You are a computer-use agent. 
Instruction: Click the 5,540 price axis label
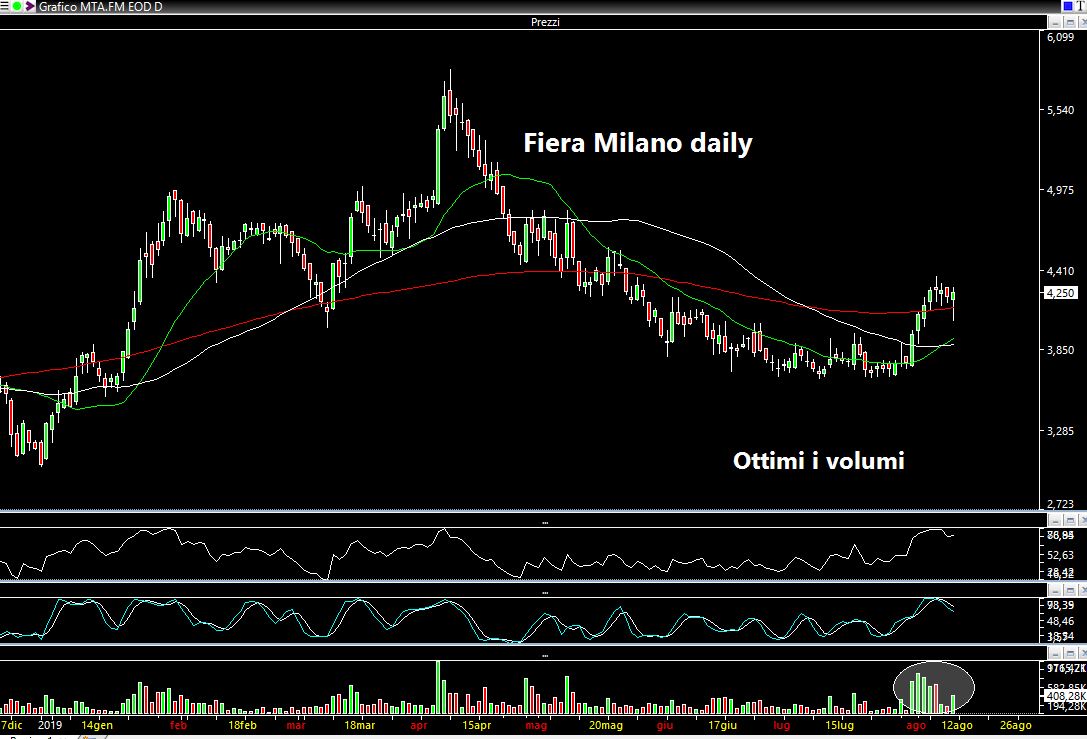[x=1061, y=110]
